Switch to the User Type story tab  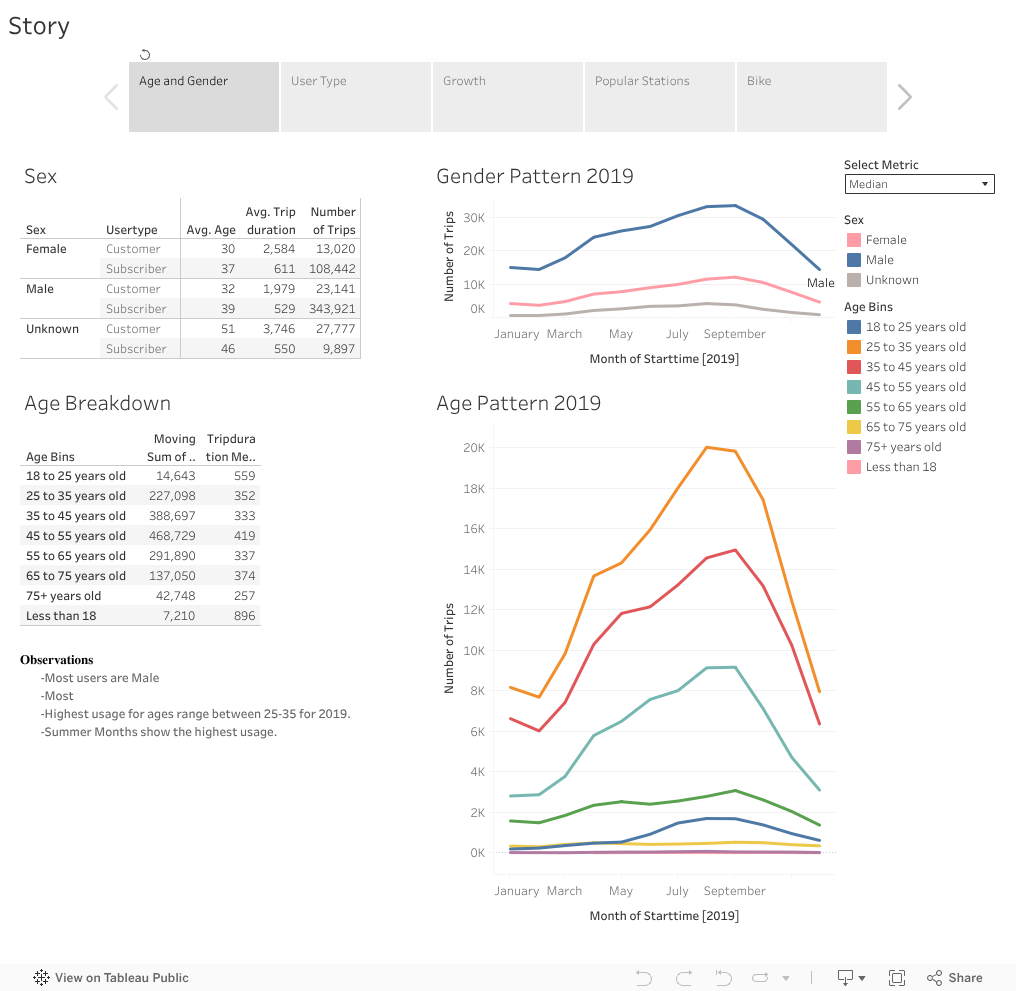(356, 97)
